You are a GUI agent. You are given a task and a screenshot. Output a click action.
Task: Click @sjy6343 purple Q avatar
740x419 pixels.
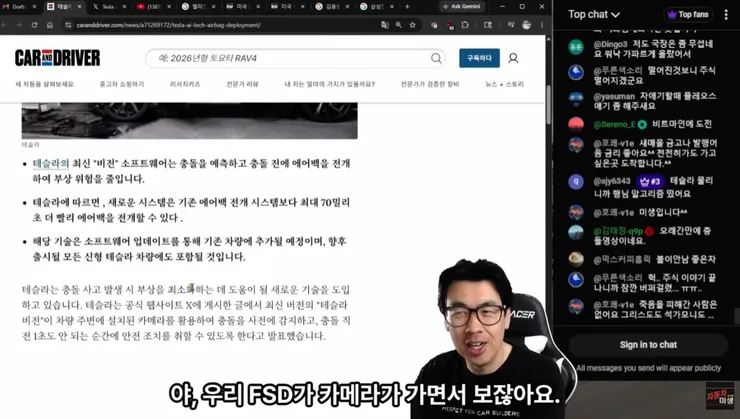click(576, 182)
